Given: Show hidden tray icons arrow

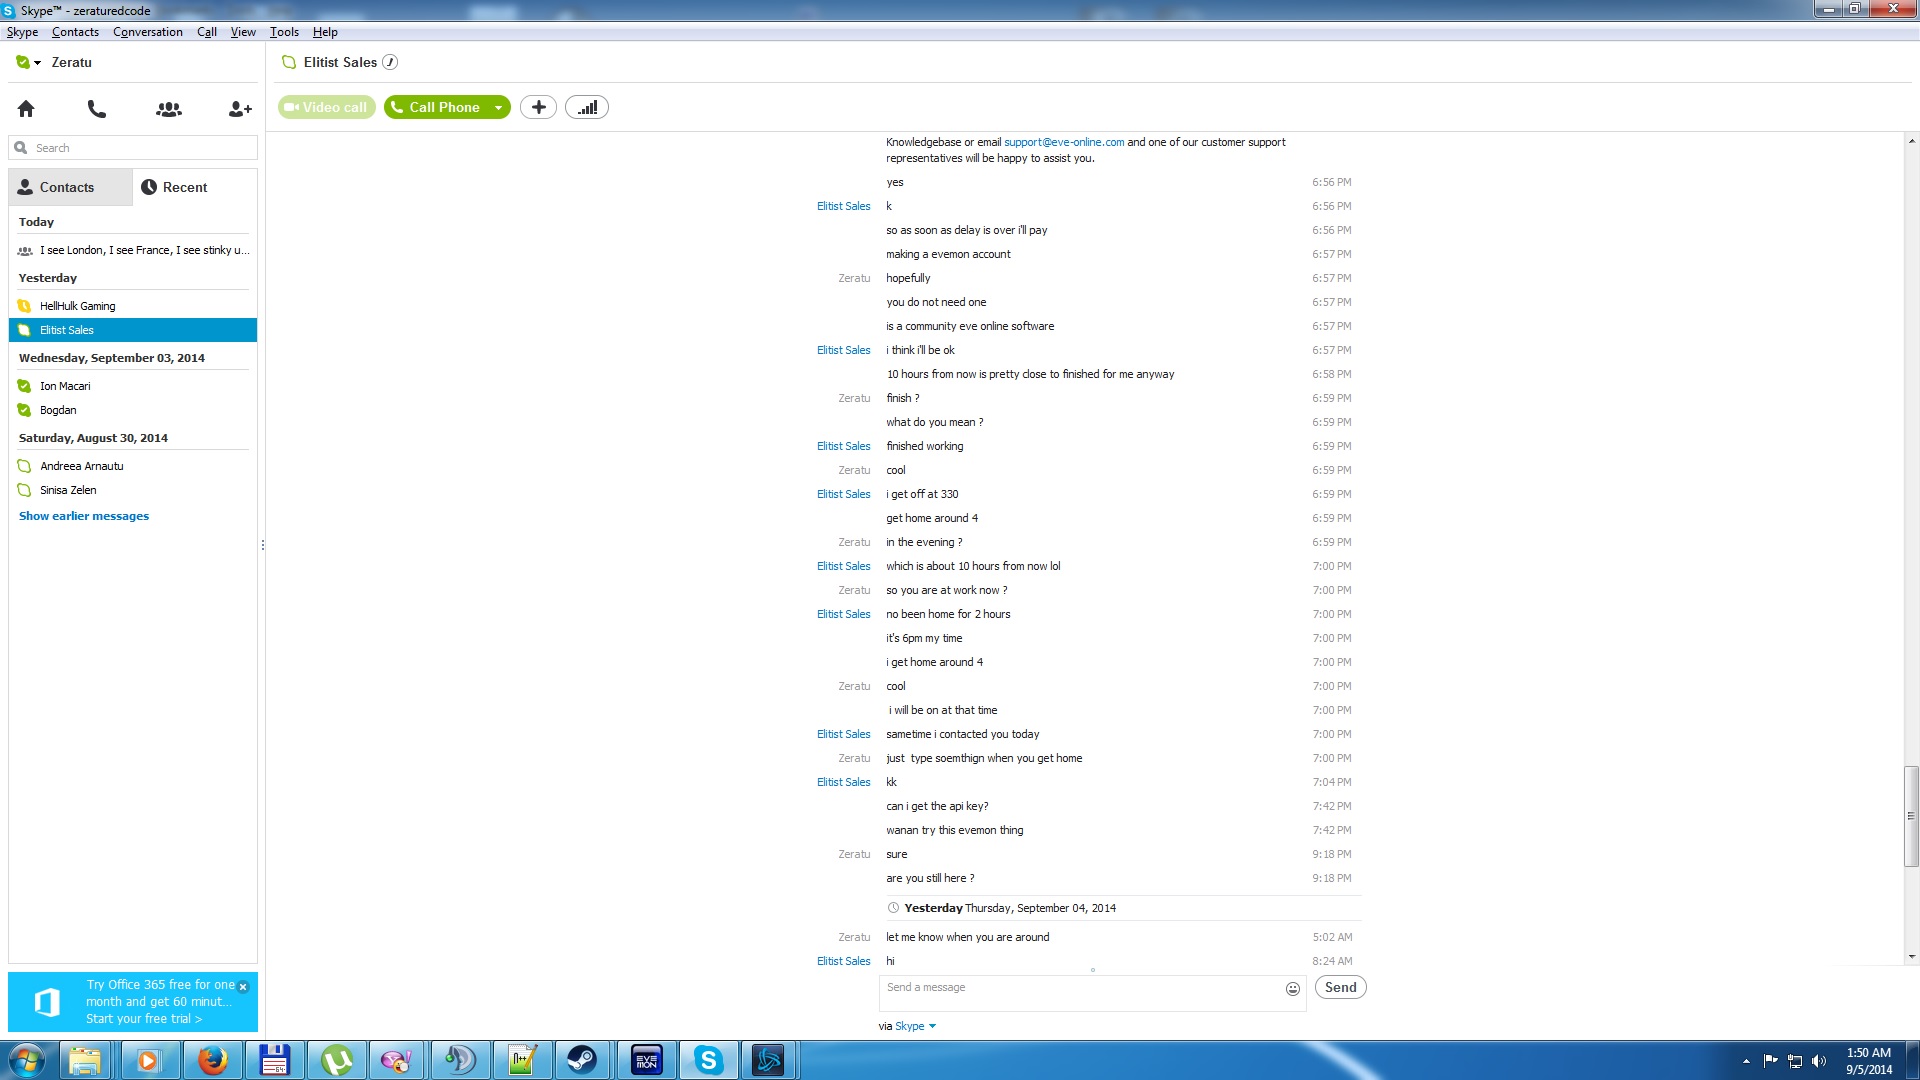Looking at the screenshot, I should [x=1746, y=1061].
